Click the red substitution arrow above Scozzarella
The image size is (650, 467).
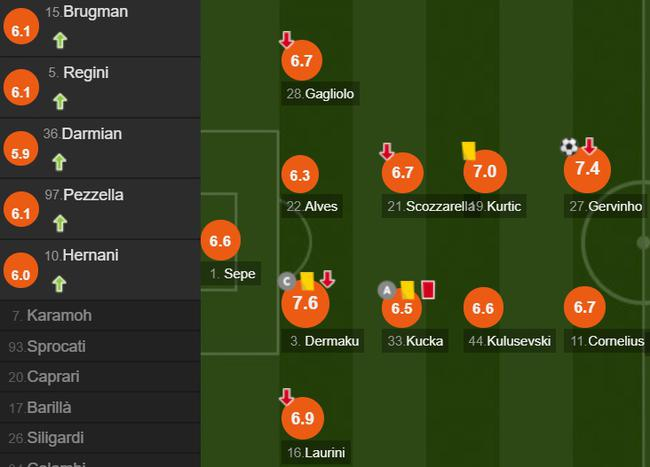tap(387, 152)
